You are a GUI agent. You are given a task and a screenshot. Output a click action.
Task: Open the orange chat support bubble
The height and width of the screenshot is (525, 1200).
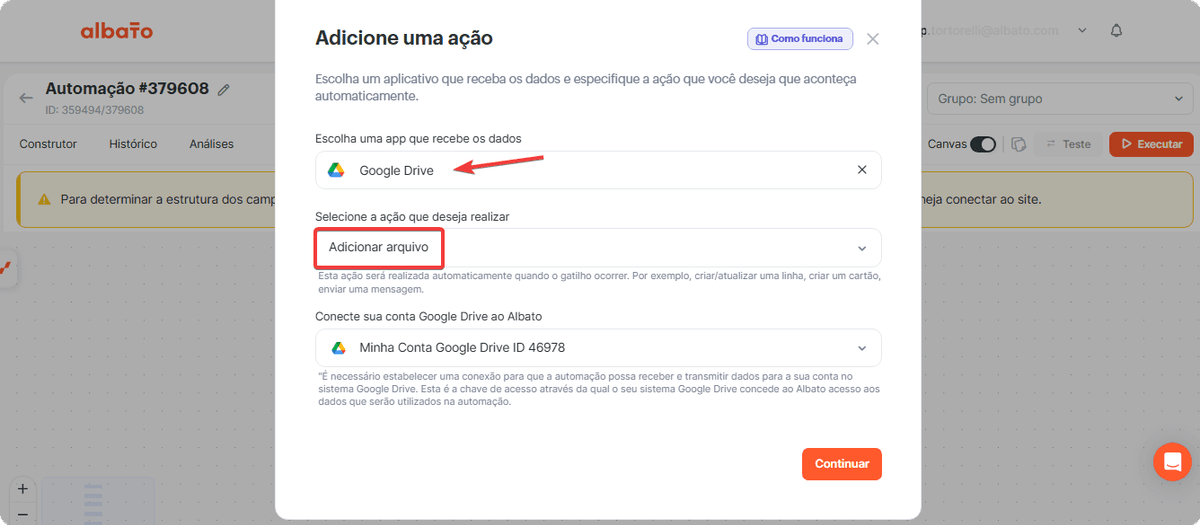(1172, 462)
